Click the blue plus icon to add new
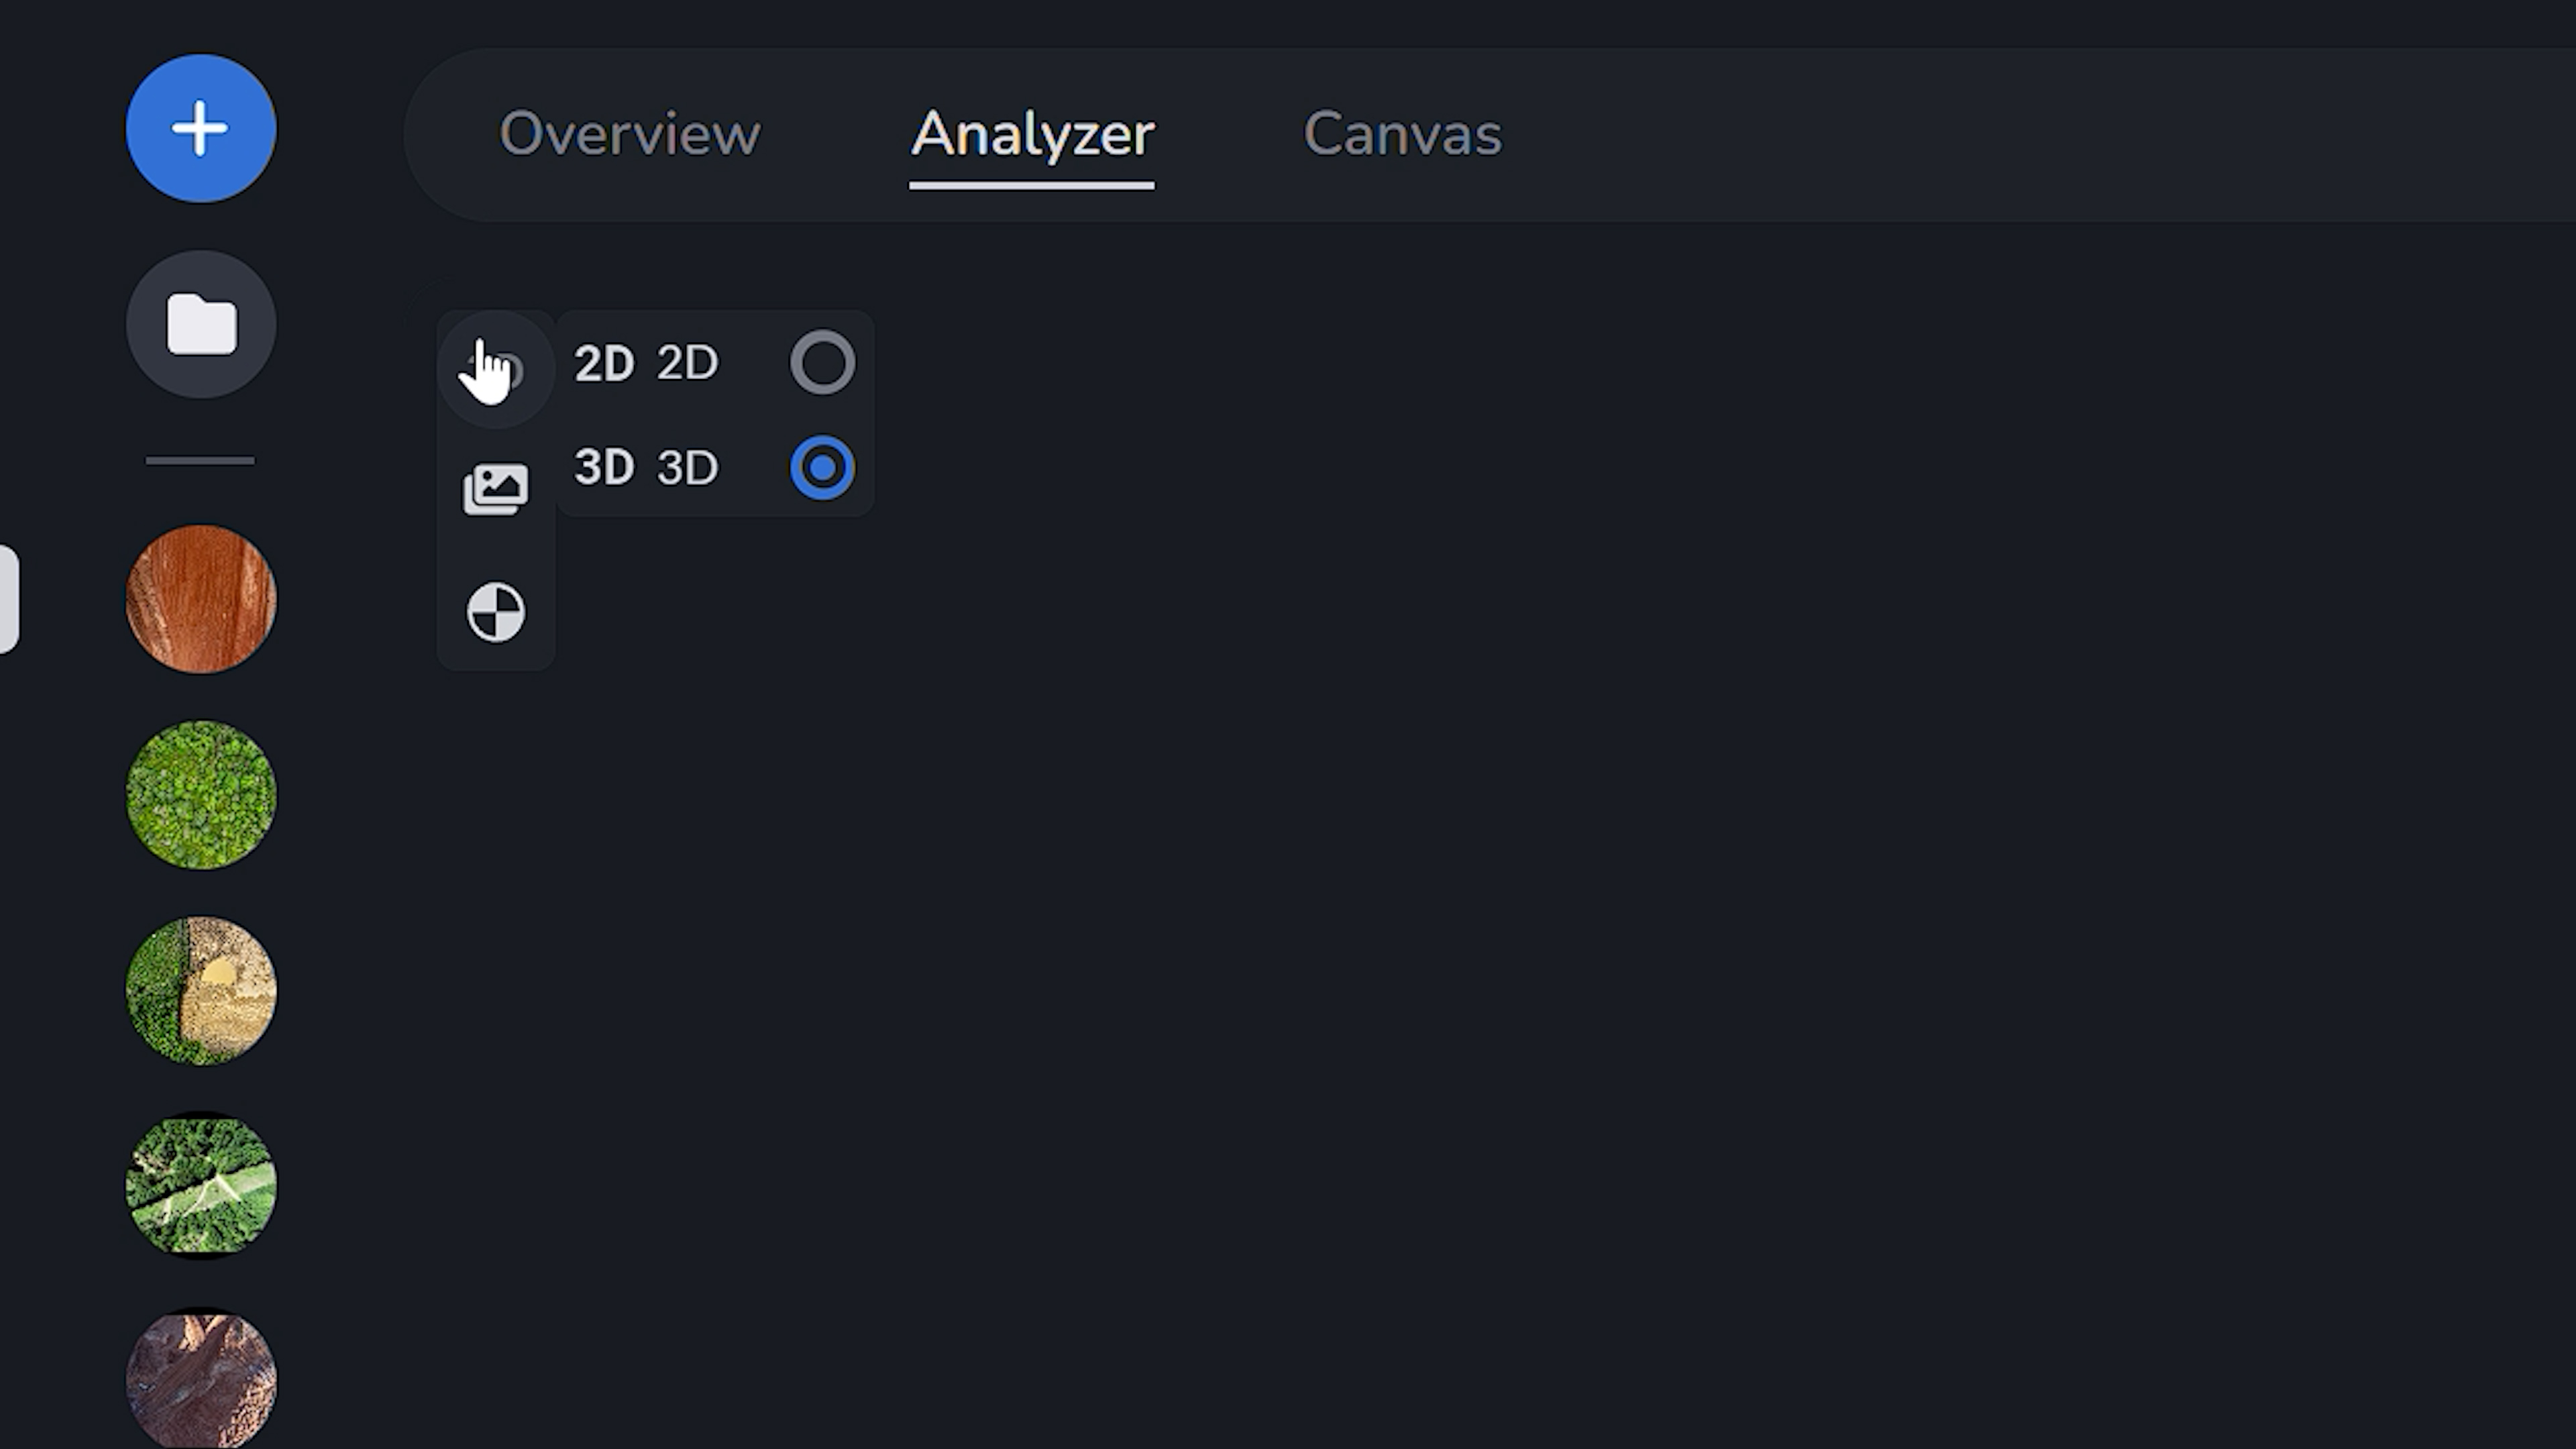 click(x=200, y=126)
